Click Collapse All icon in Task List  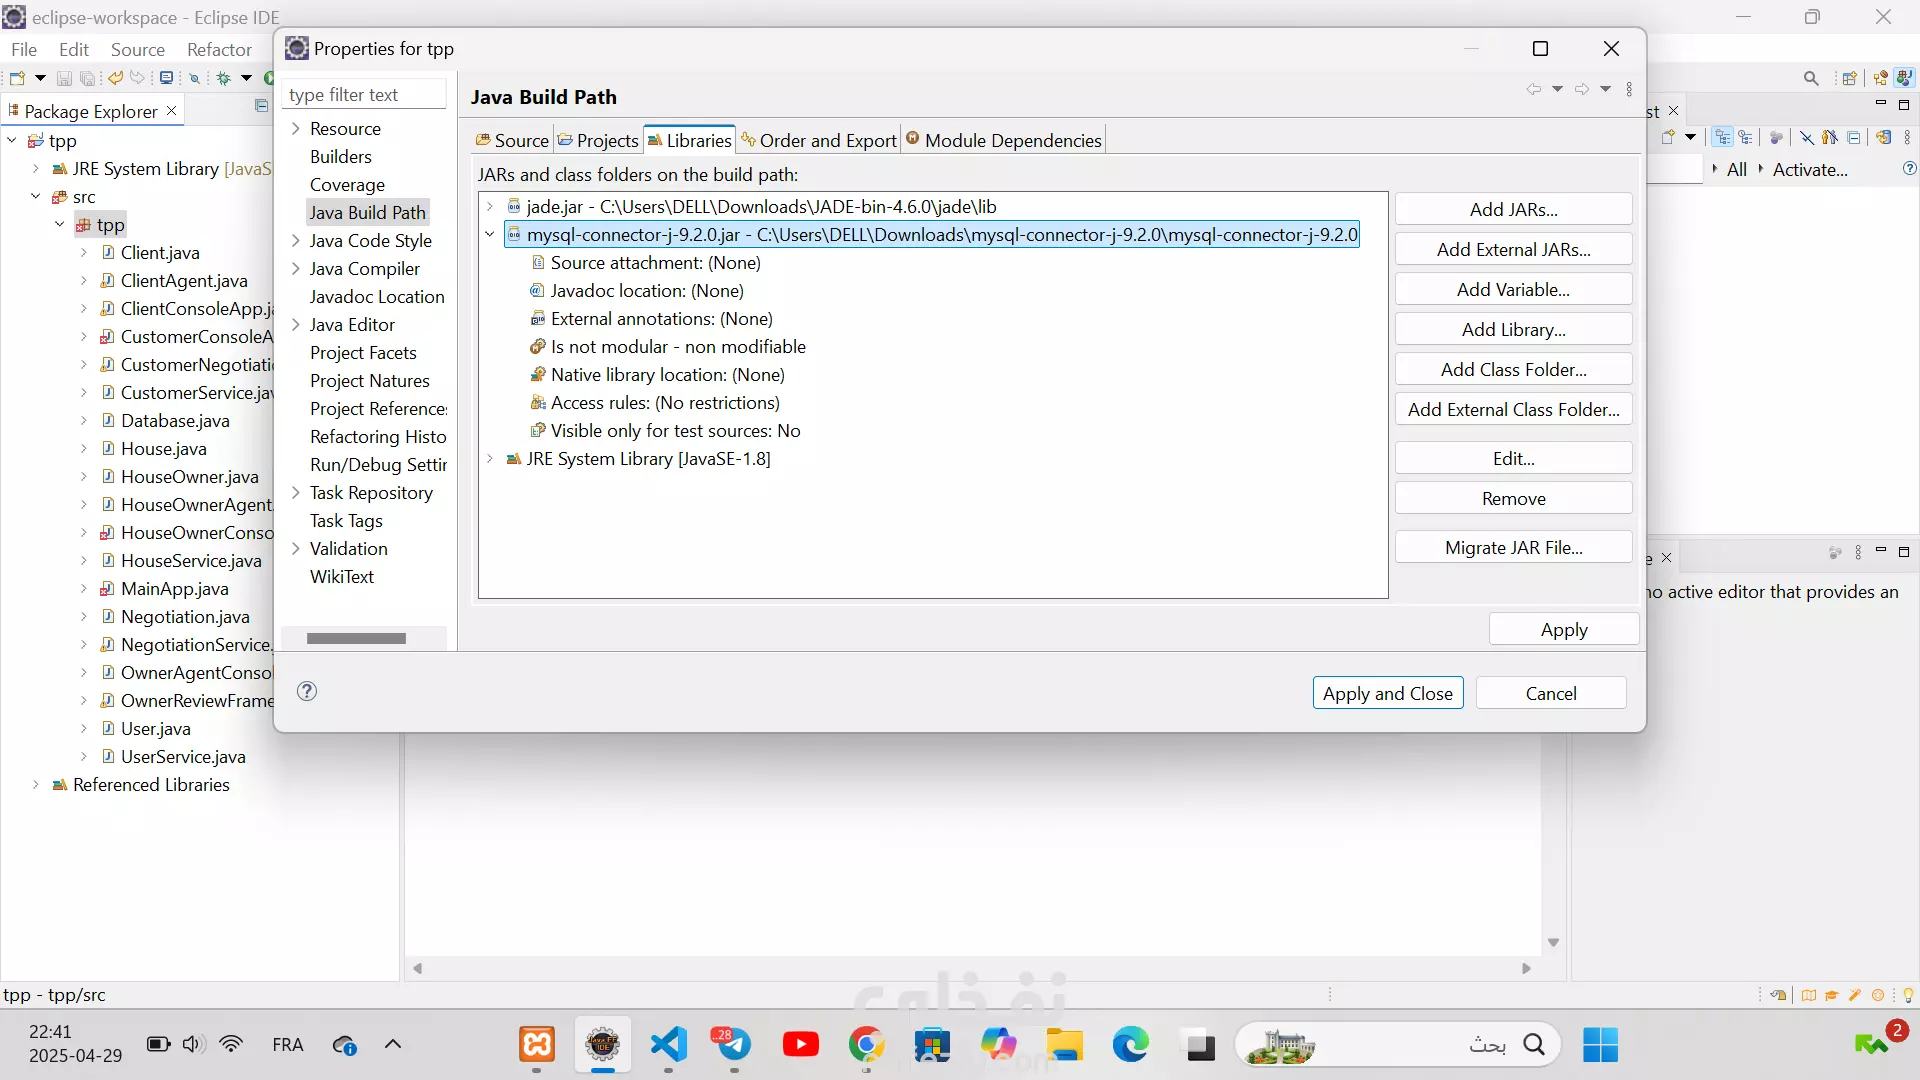(x=1854, y=137)
